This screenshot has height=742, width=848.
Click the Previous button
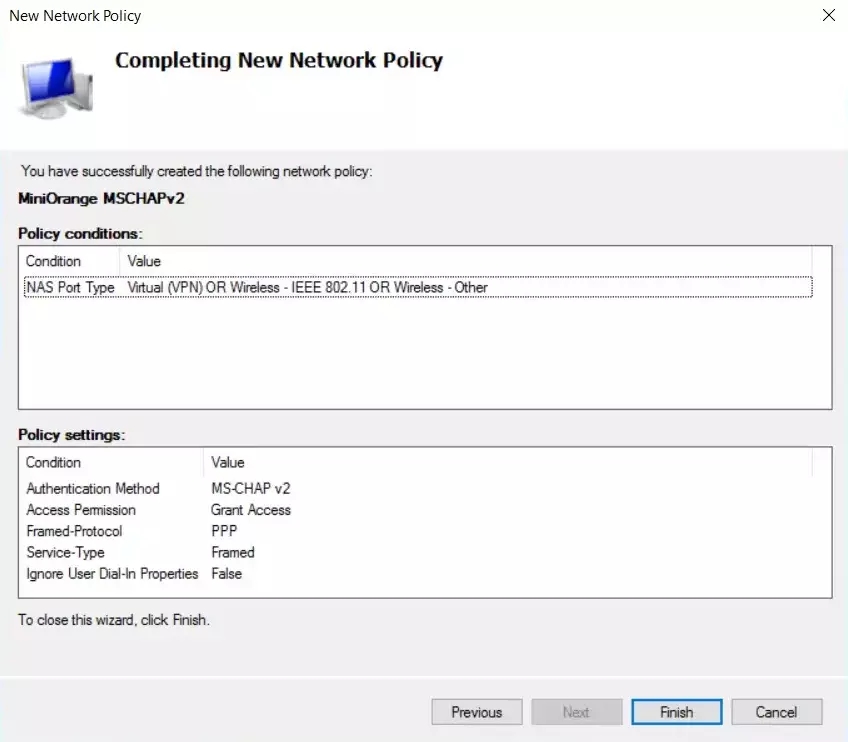477,712
